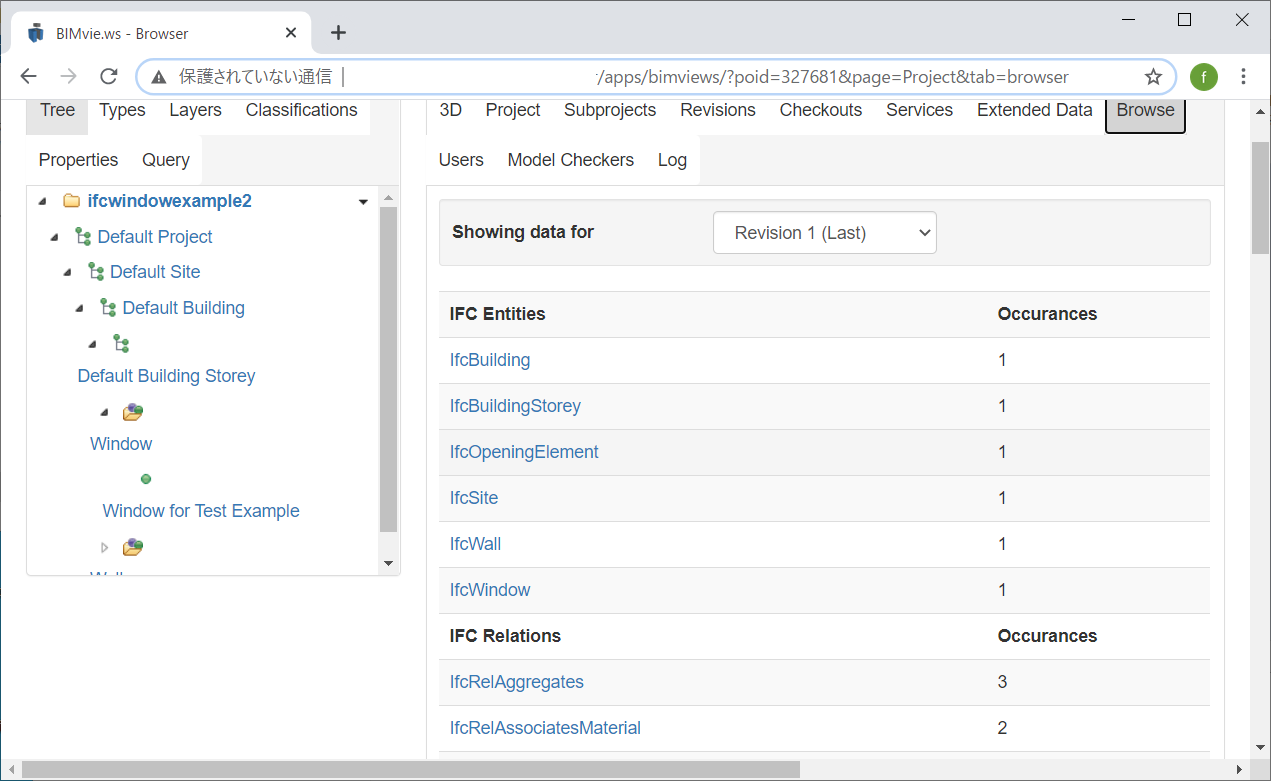Select the green instance dot above Window for Test Example
Image resolution: width=1271 pixels, height=781 pixels.
(x=146, y=479)
